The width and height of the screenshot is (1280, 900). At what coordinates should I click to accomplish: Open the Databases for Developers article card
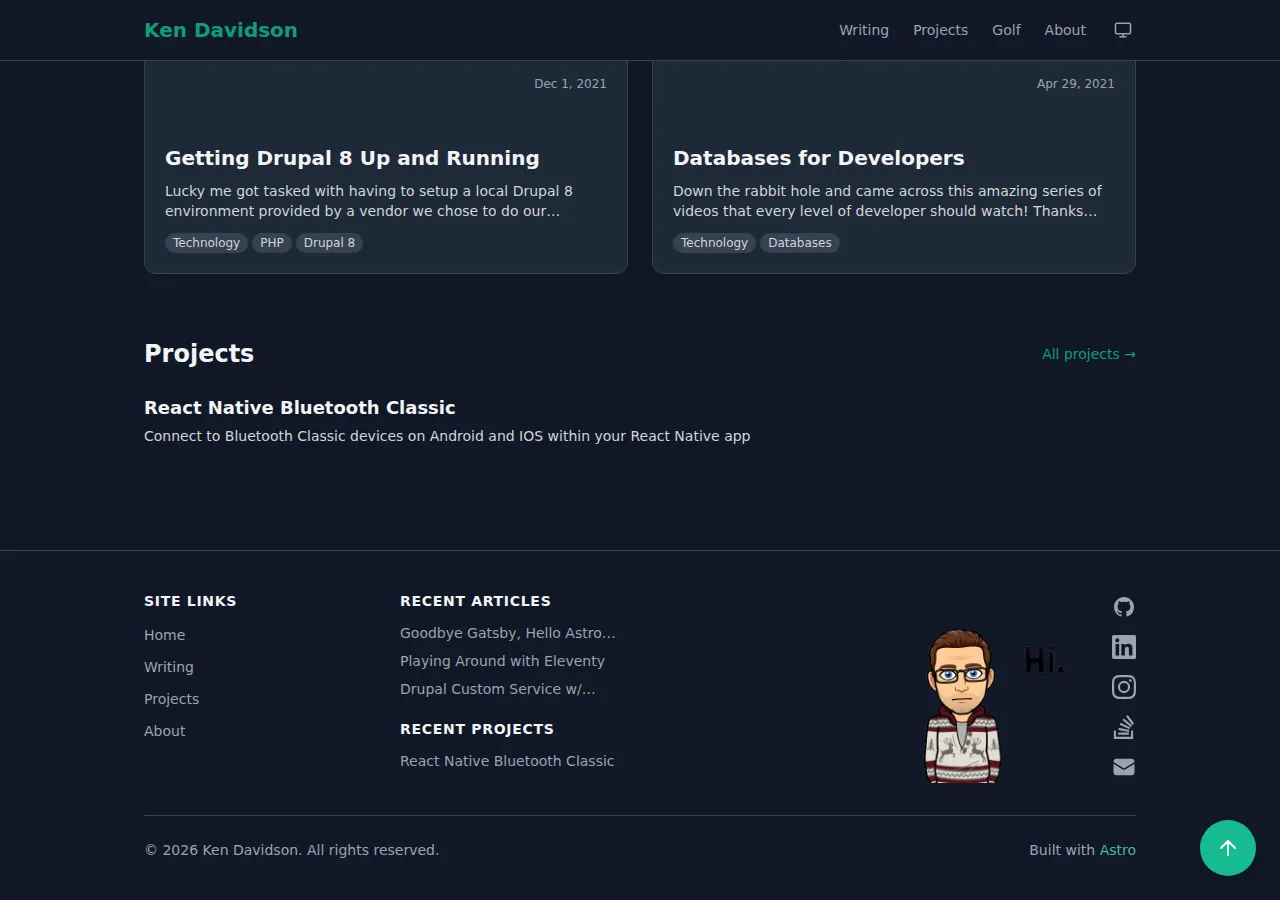818,158
